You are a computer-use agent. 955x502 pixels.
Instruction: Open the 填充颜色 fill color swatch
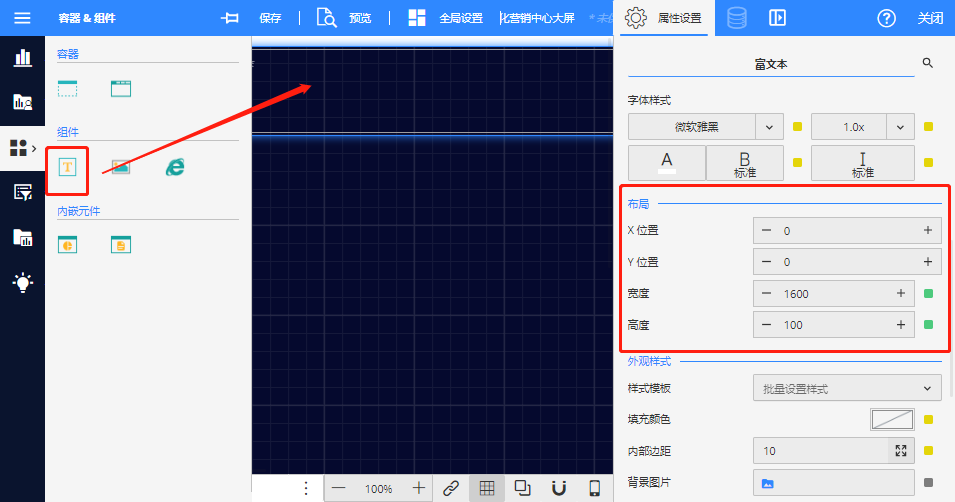tap(892, 420)
